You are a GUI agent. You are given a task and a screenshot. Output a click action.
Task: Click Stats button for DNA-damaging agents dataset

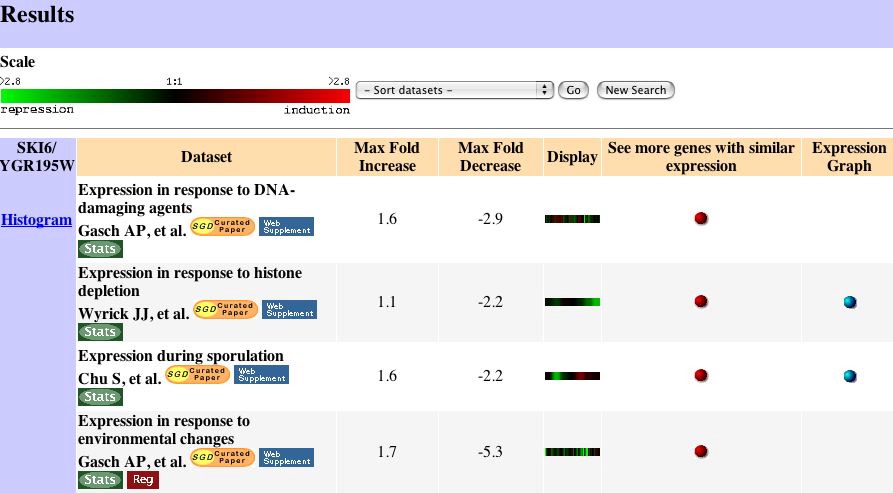[100, 248]
